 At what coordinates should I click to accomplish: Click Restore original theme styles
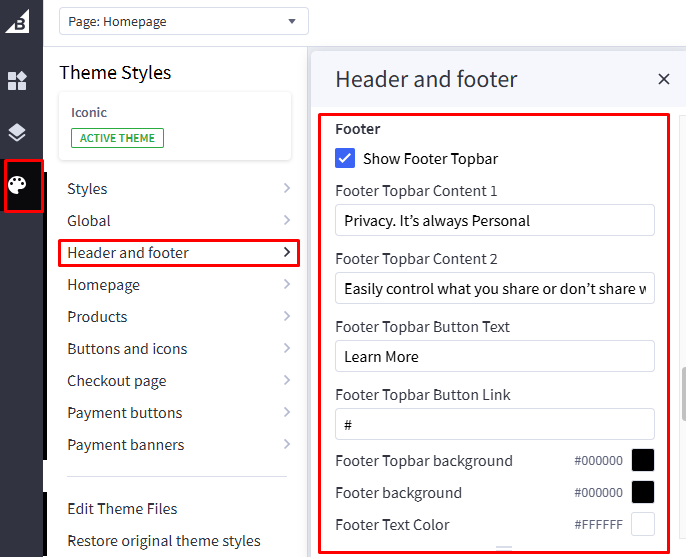[x=164, y=541]
